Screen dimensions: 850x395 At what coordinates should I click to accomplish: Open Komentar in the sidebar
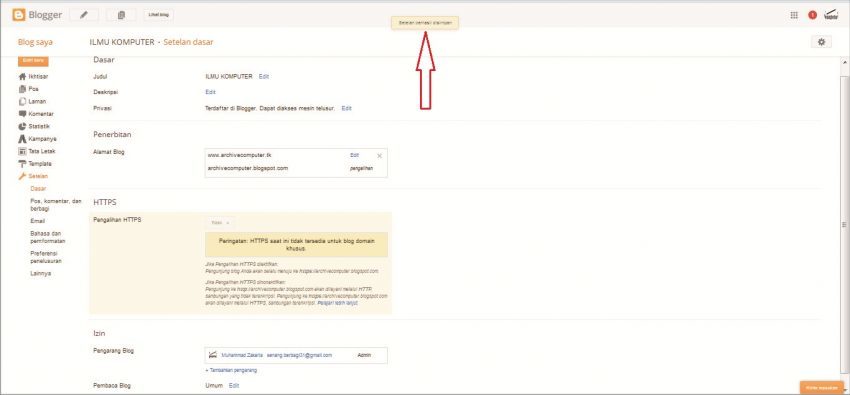(41, 114)
